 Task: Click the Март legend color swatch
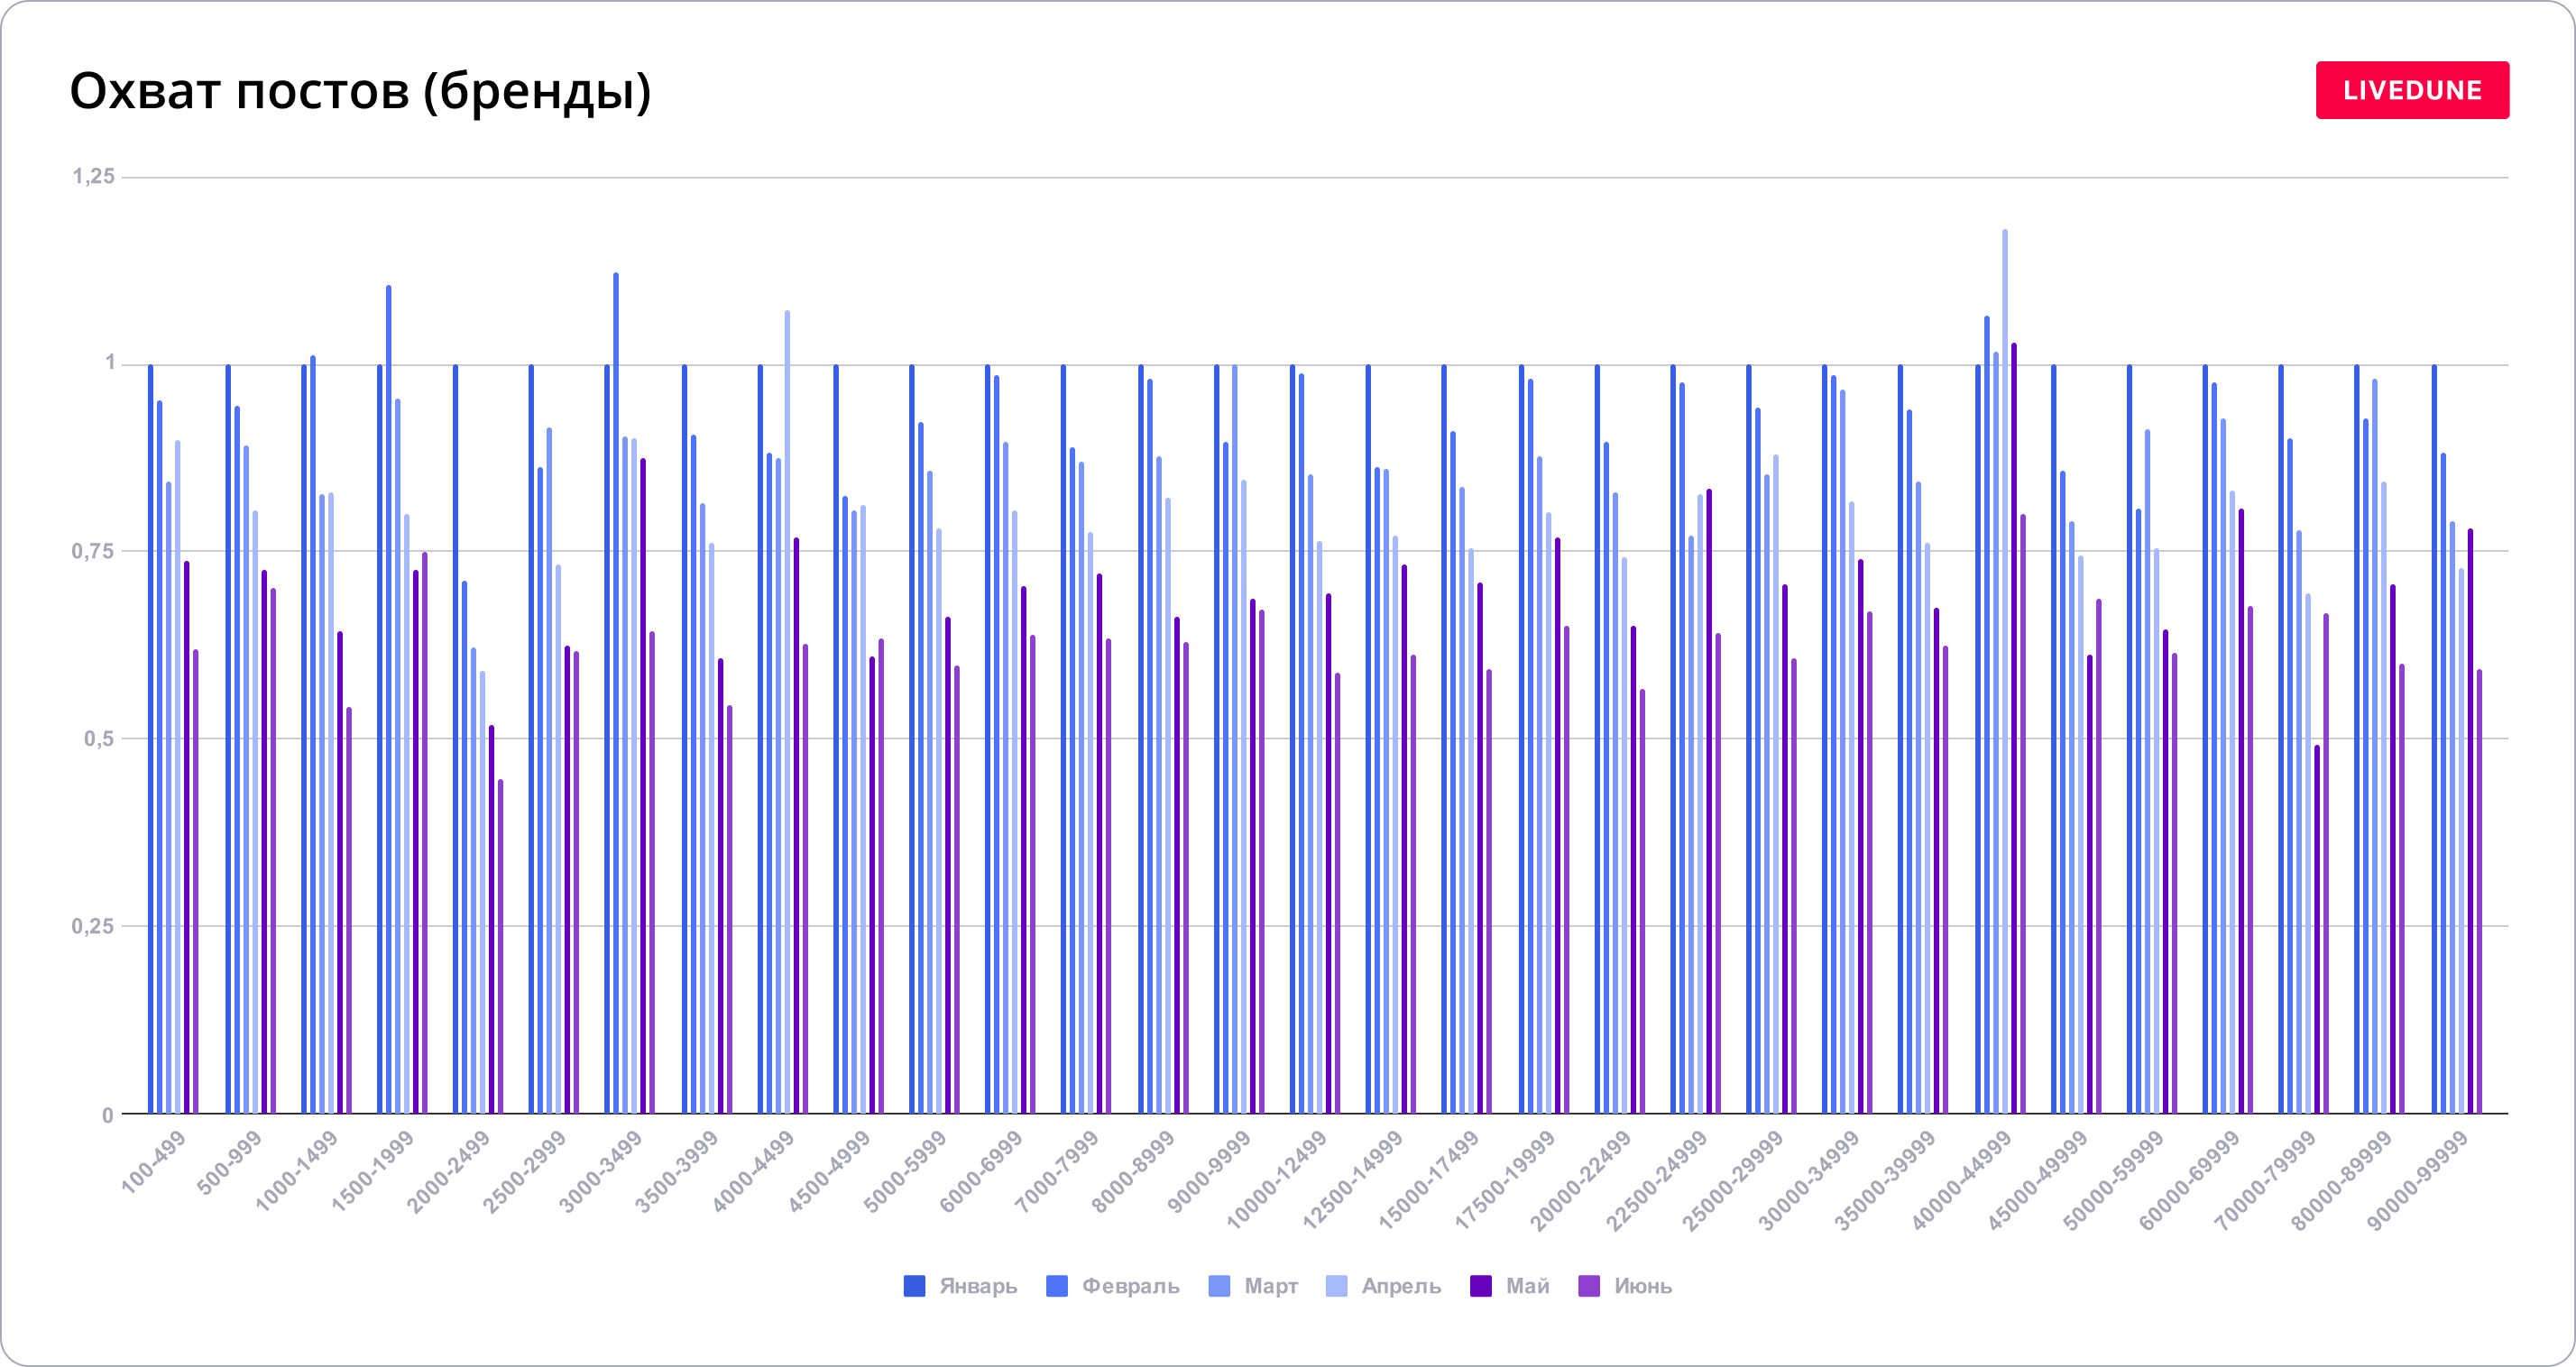[1219, 1286]
